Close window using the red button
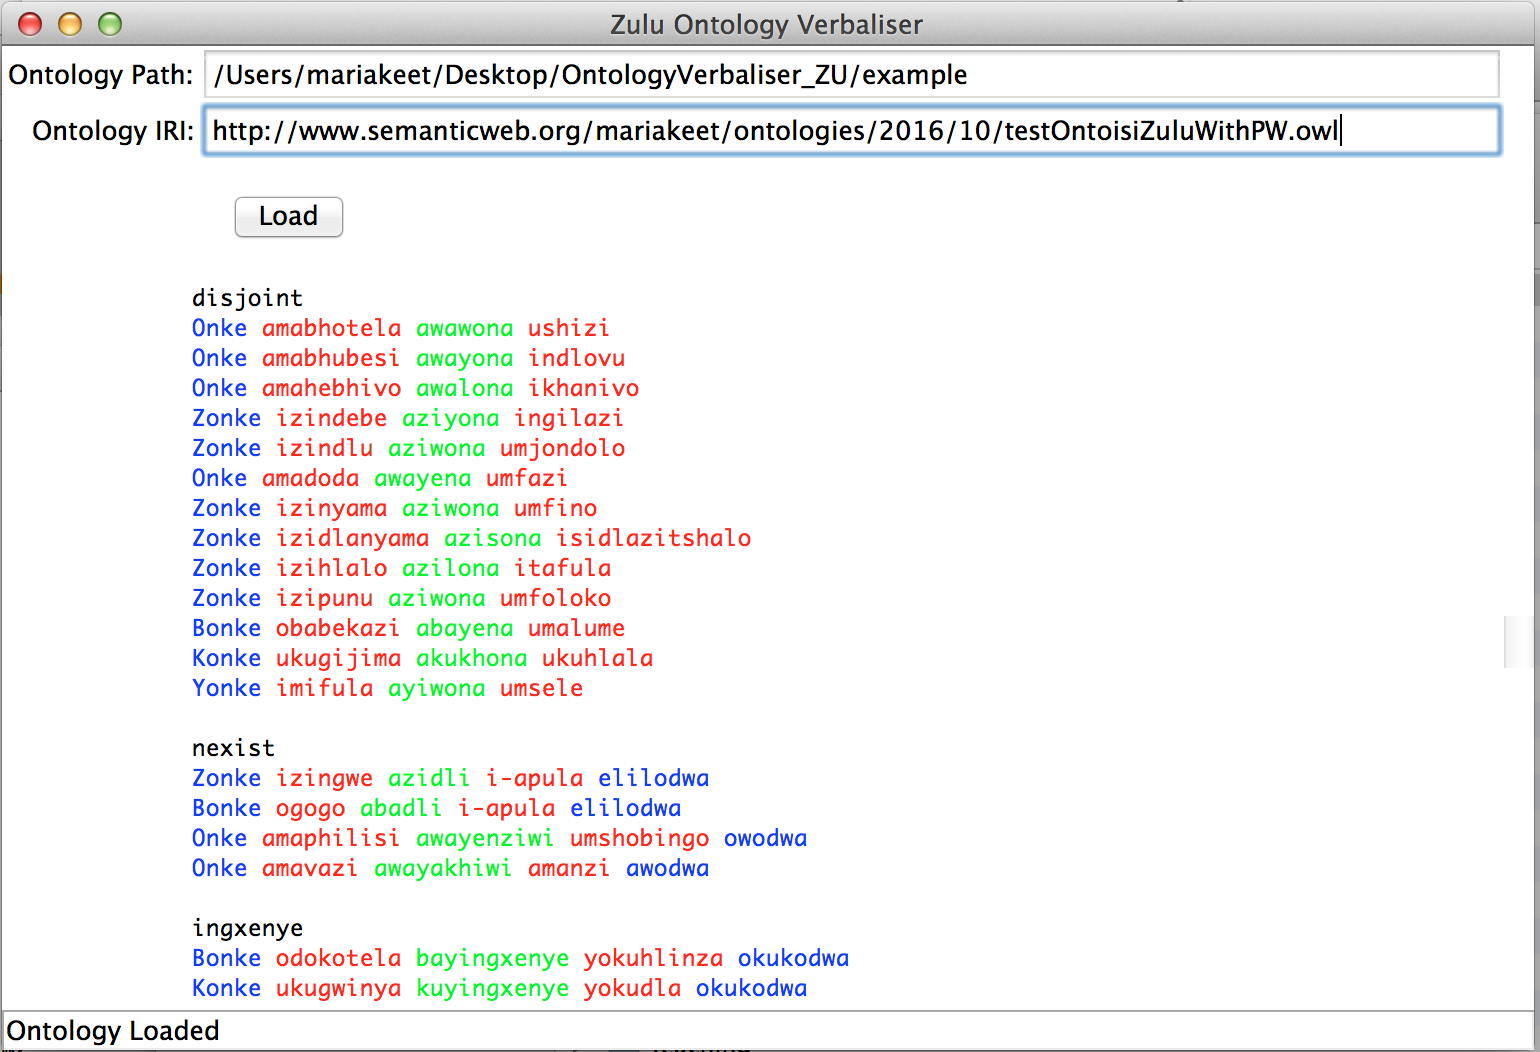Screen dimensions: 1540x1052 pos(30,24)
